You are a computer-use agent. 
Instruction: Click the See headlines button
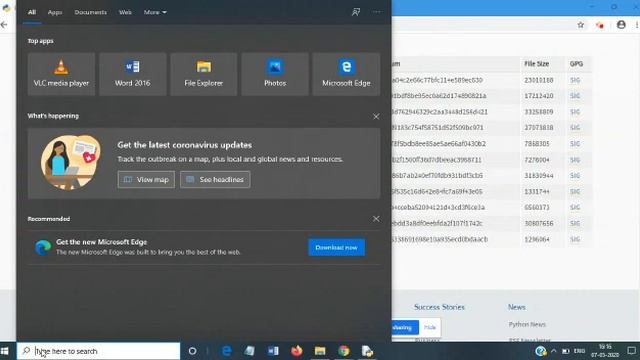click(215, 180)
